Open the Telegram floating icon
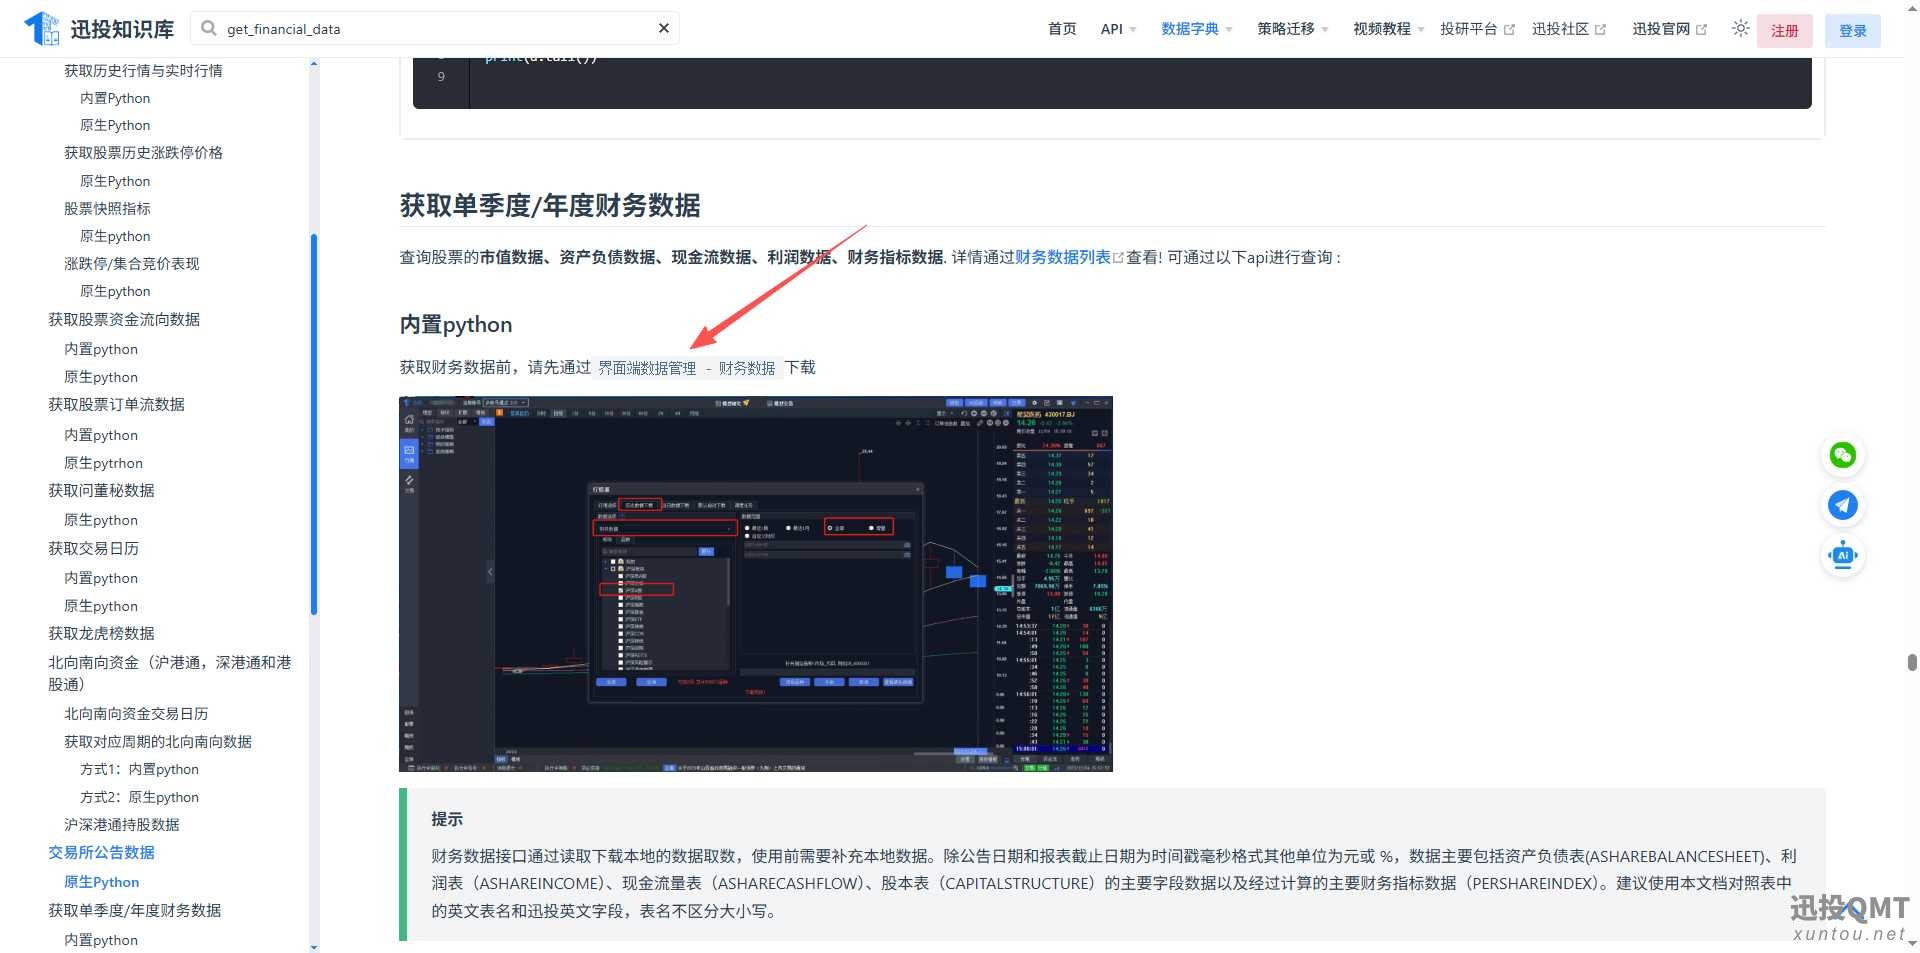The image size is (1920, 953). point(1842,506)
